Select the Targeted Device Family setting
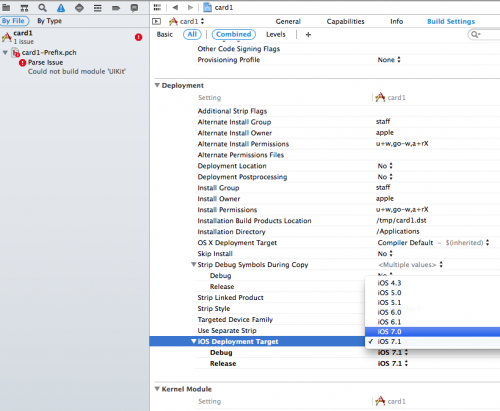The height and width of the screenshot is (411, 500). coord(235,320)
